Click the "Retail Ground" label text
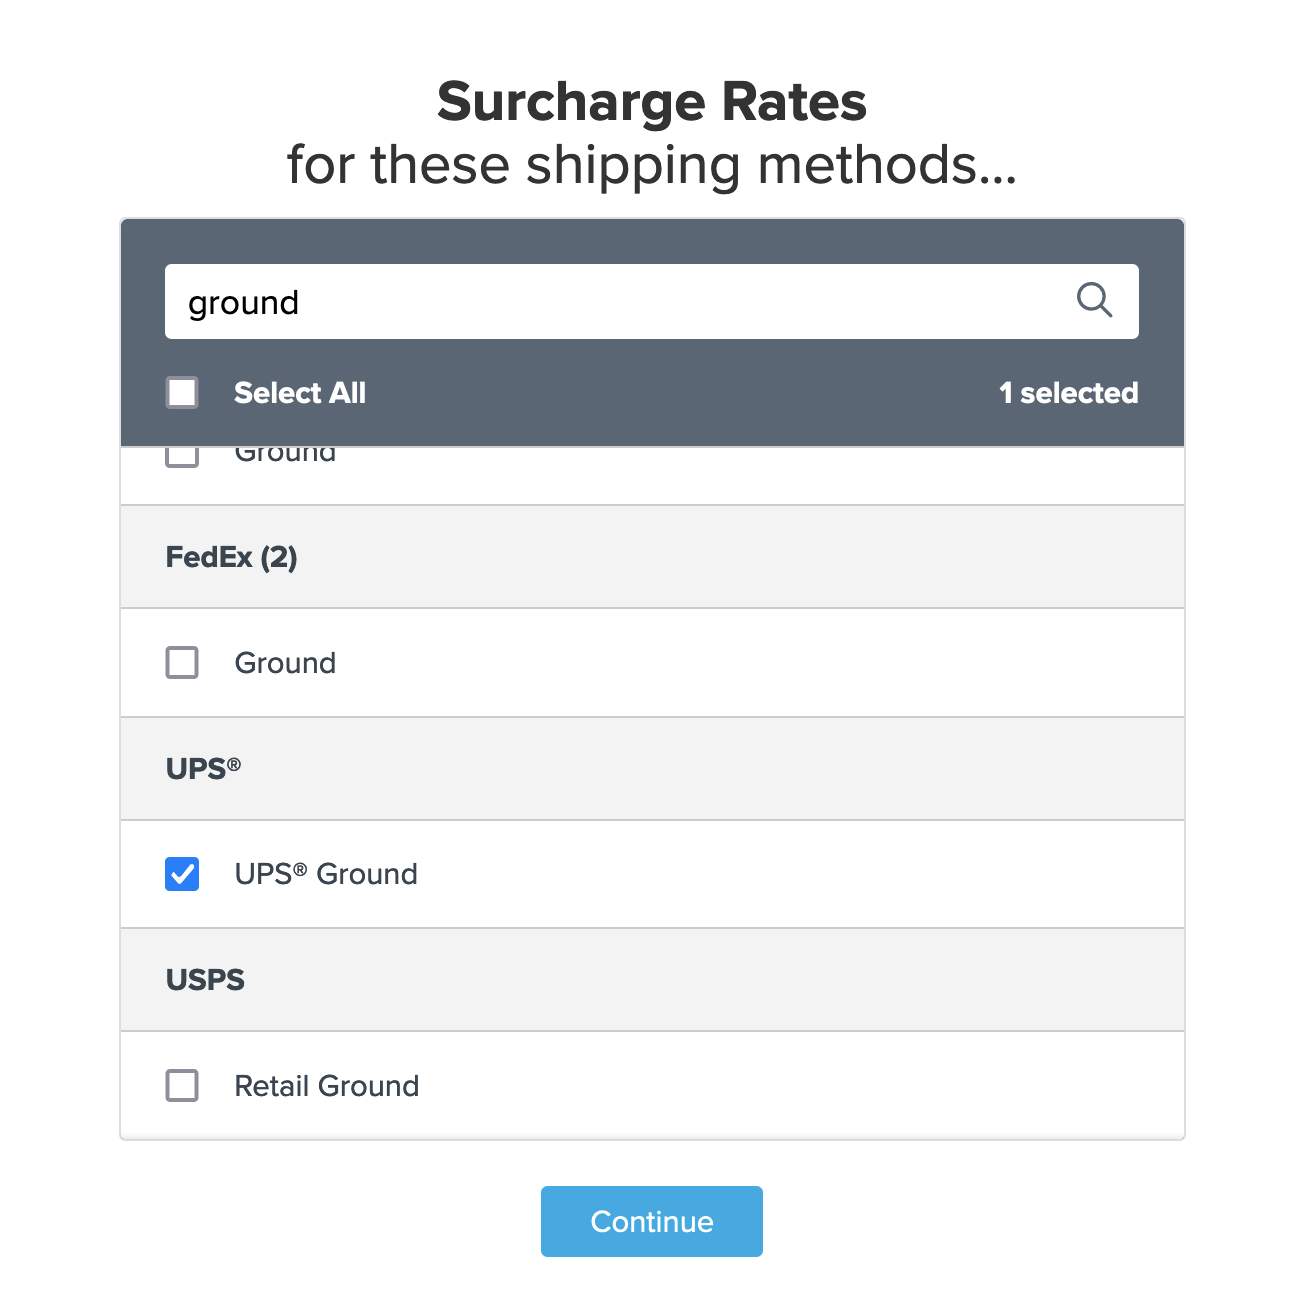 (x=326, y=1086)
